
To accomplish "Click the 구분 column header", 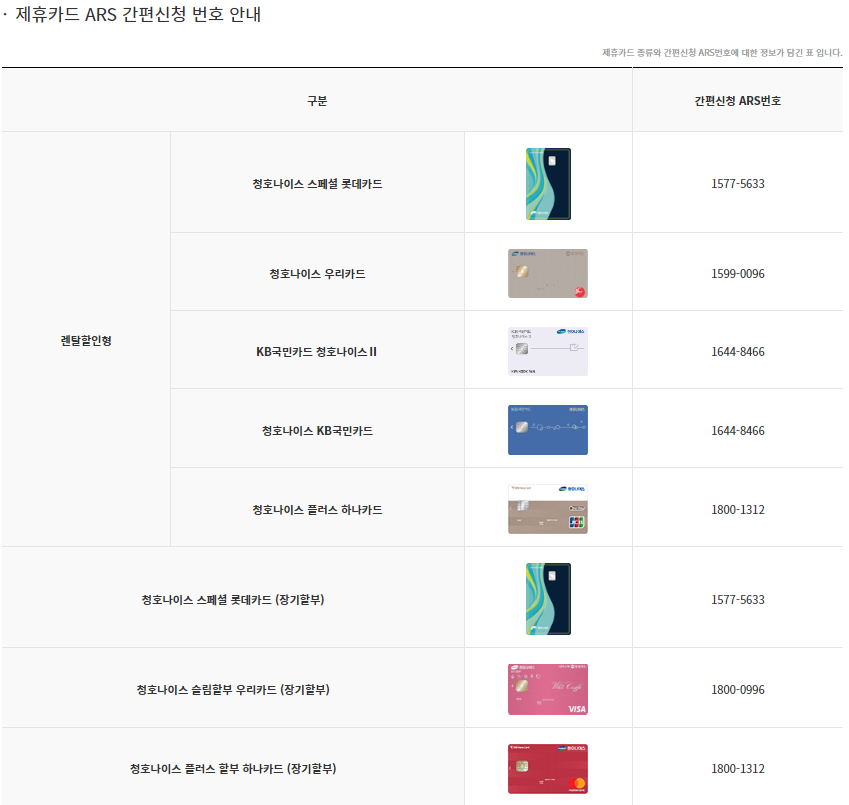I will pyautogui.click(x=317, y=101).
